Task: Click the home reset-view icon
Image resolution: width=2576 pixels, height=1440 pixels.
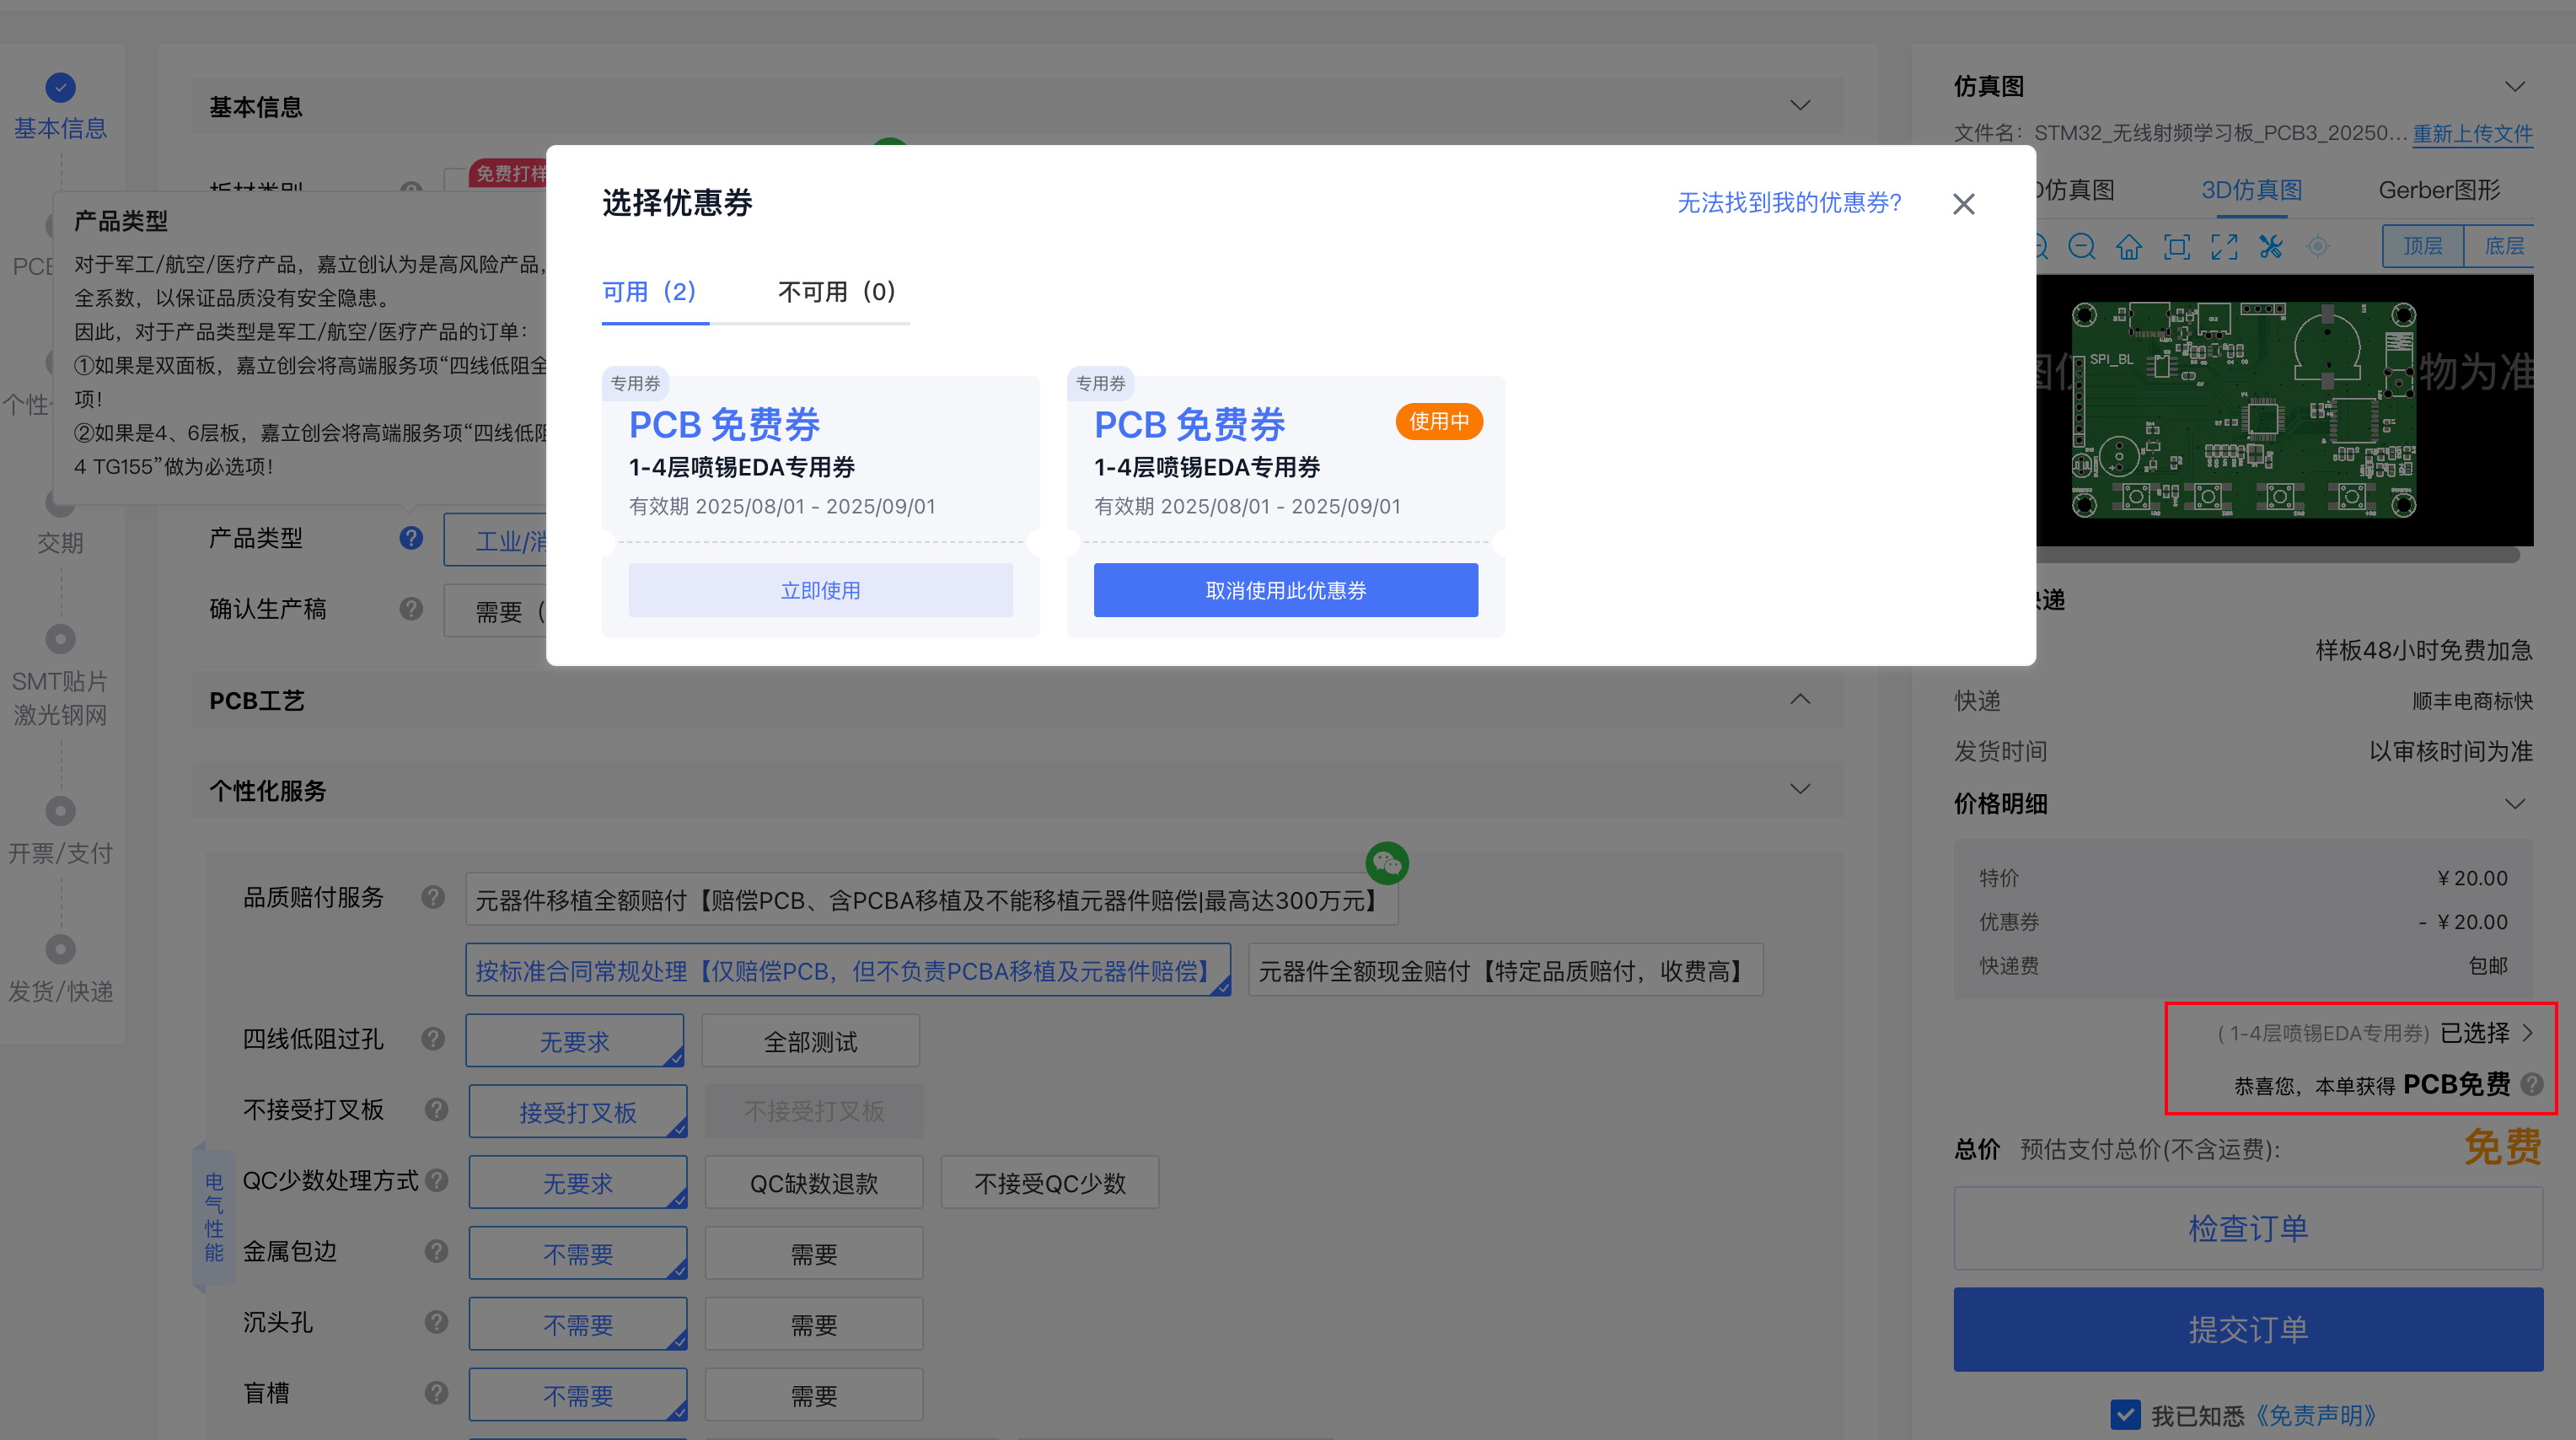Action: click(x=2129, y=247)
